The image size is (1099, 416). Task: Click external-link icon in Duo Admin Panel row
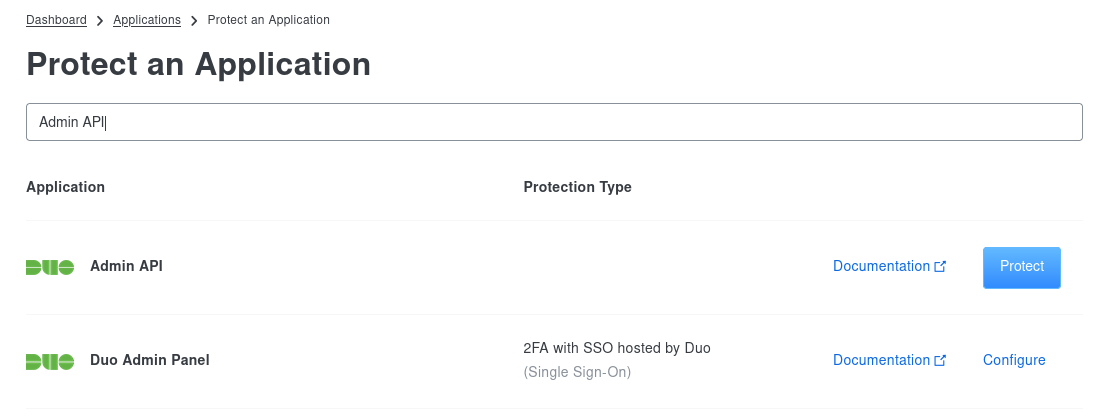[941, 360]
